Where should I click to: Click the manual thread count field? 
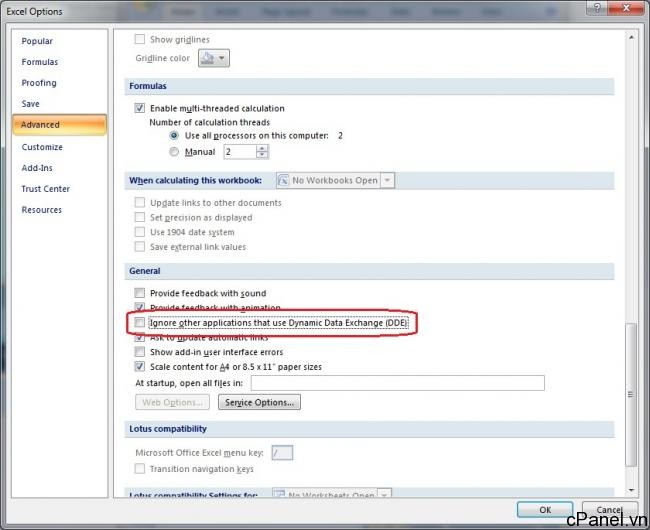pos(240,152)
